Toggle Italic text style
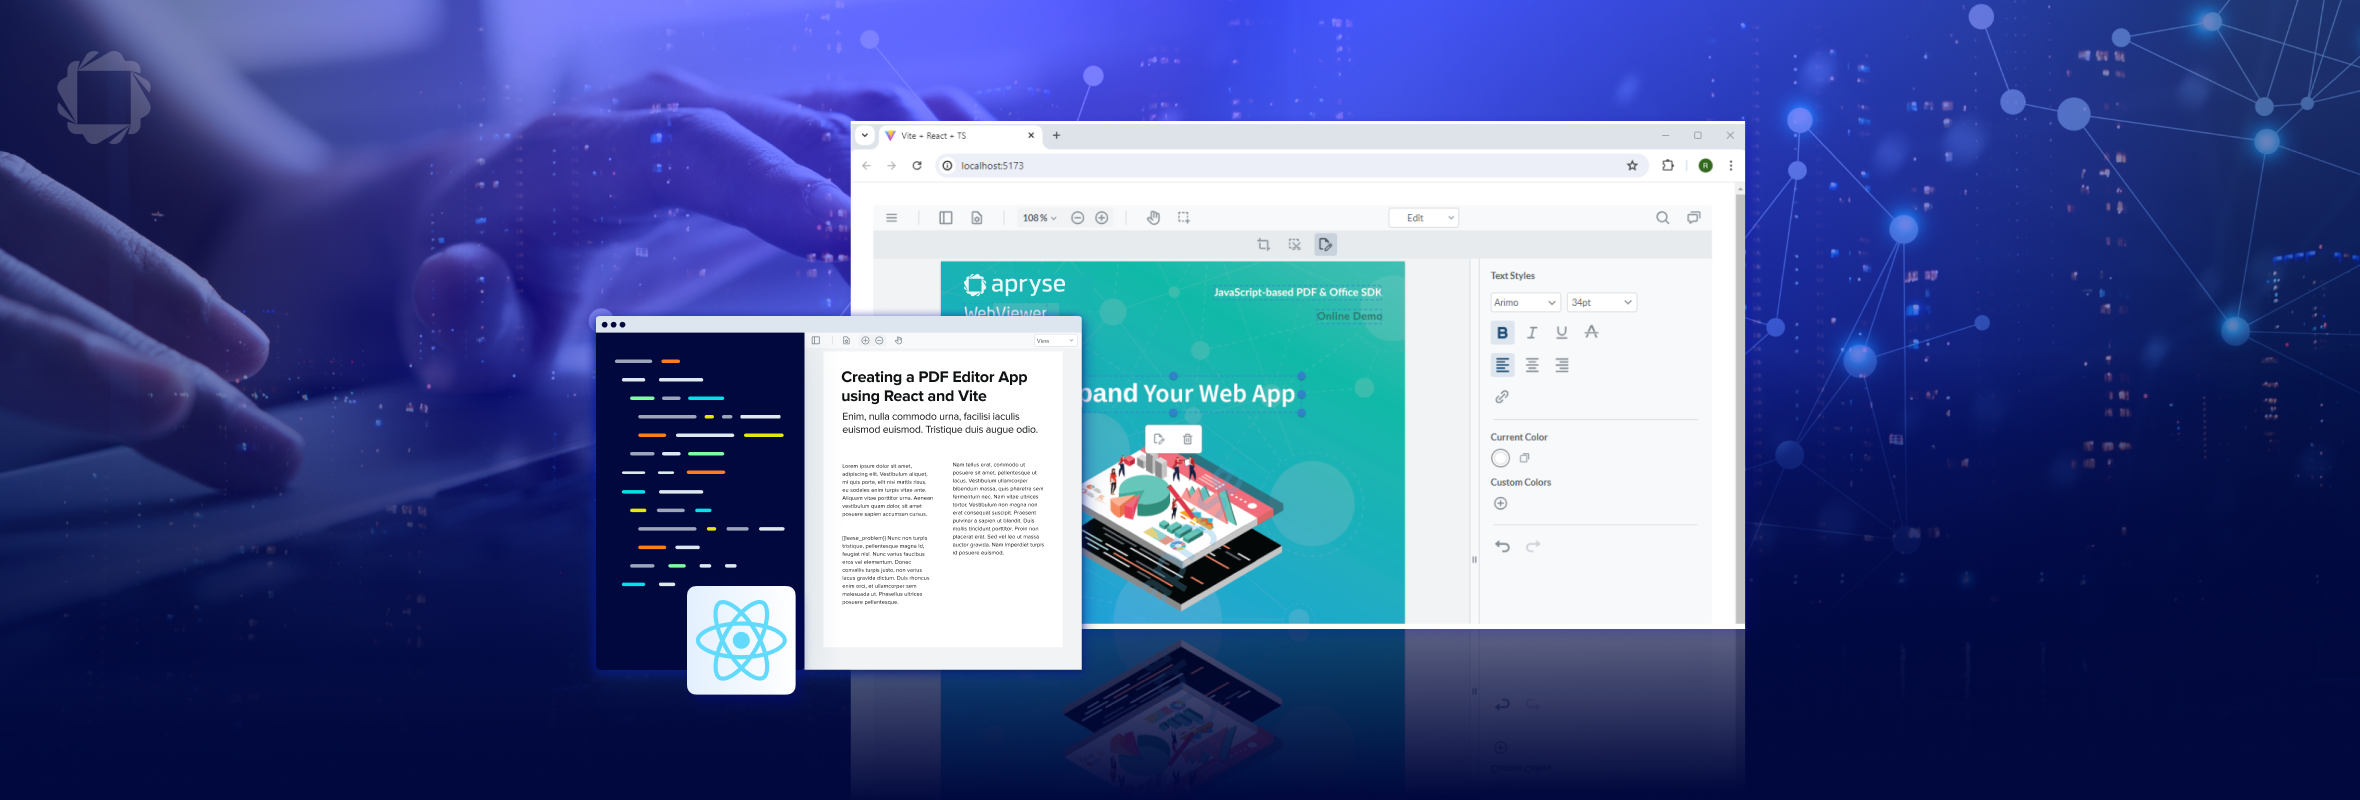 [1532, 333]
